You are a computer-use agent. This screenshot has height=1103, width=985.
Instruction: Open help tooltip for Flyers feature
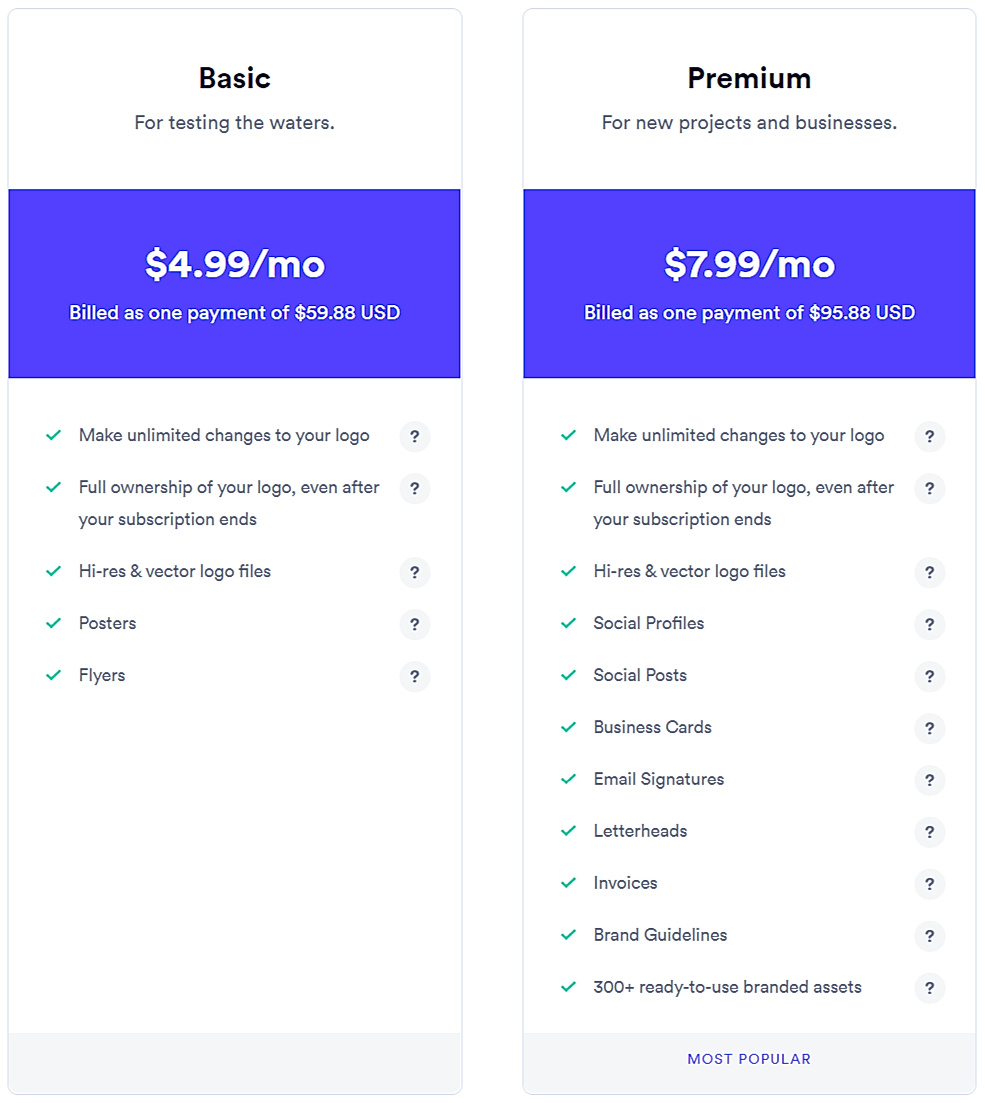(x=415, y=676)
